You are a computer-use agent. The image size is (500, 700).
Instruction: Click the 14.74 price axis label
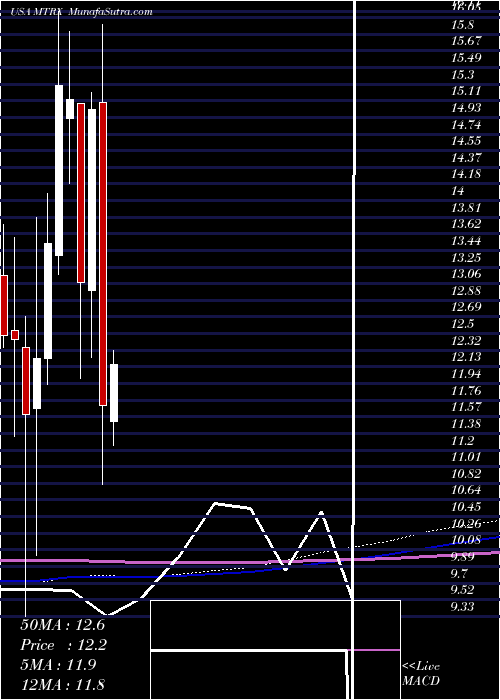pyautogui.click(x=466, y=124)
